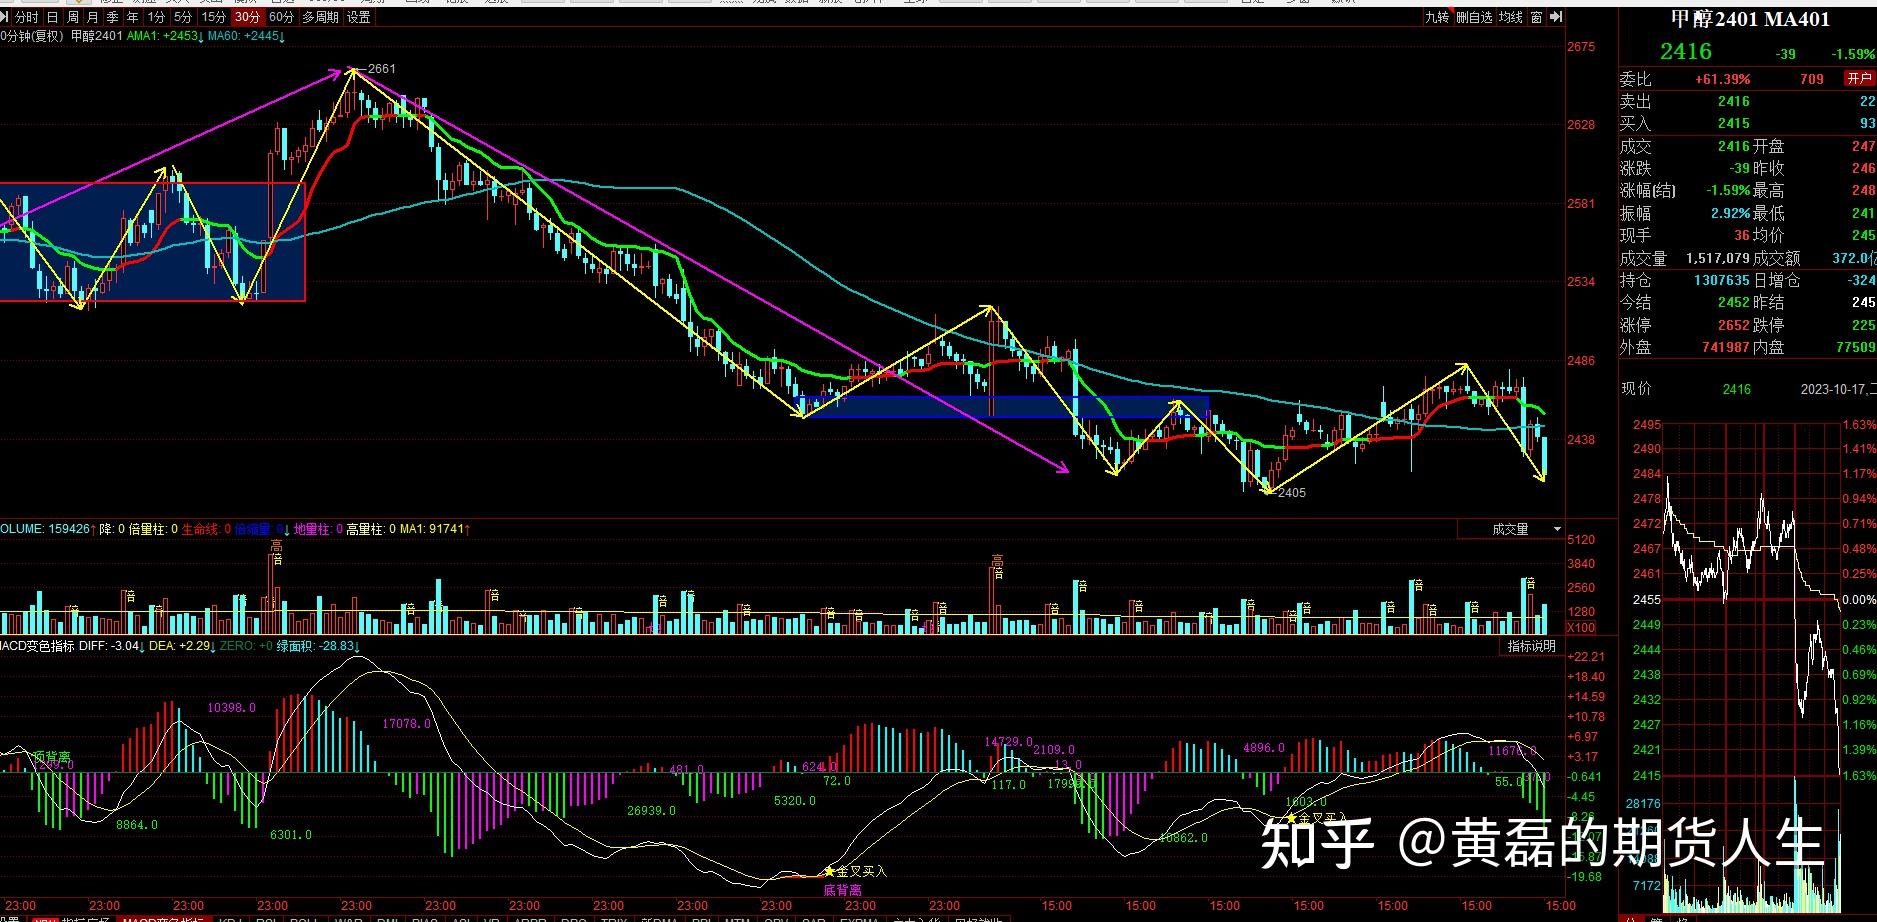The image size is (1877, 922).
Task: Click the collapse-right arrow icon beside 窗
Action: [x=1556, y=17]
